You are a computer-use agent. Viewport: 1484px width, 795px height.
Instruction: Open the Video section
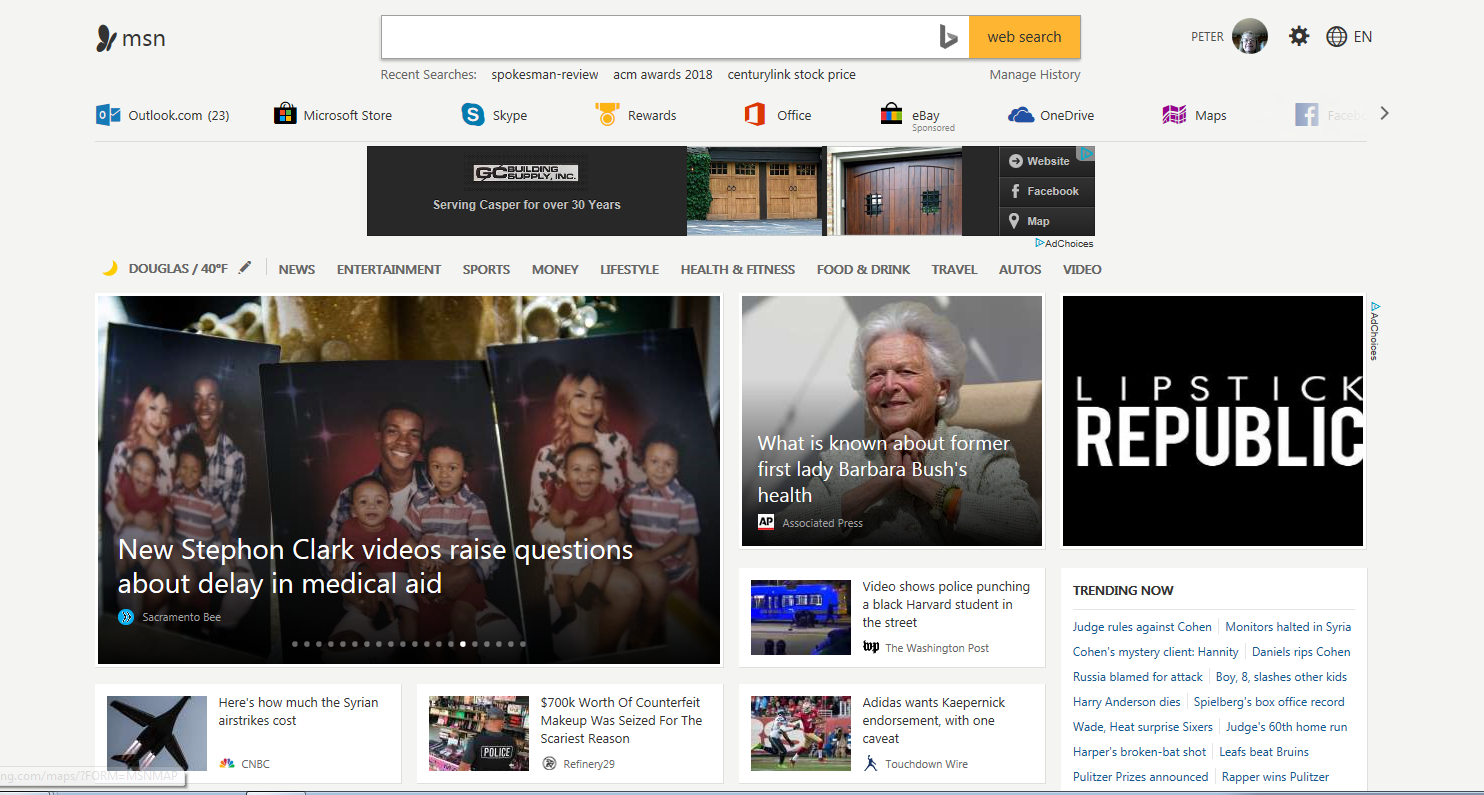coord(1082,269)
